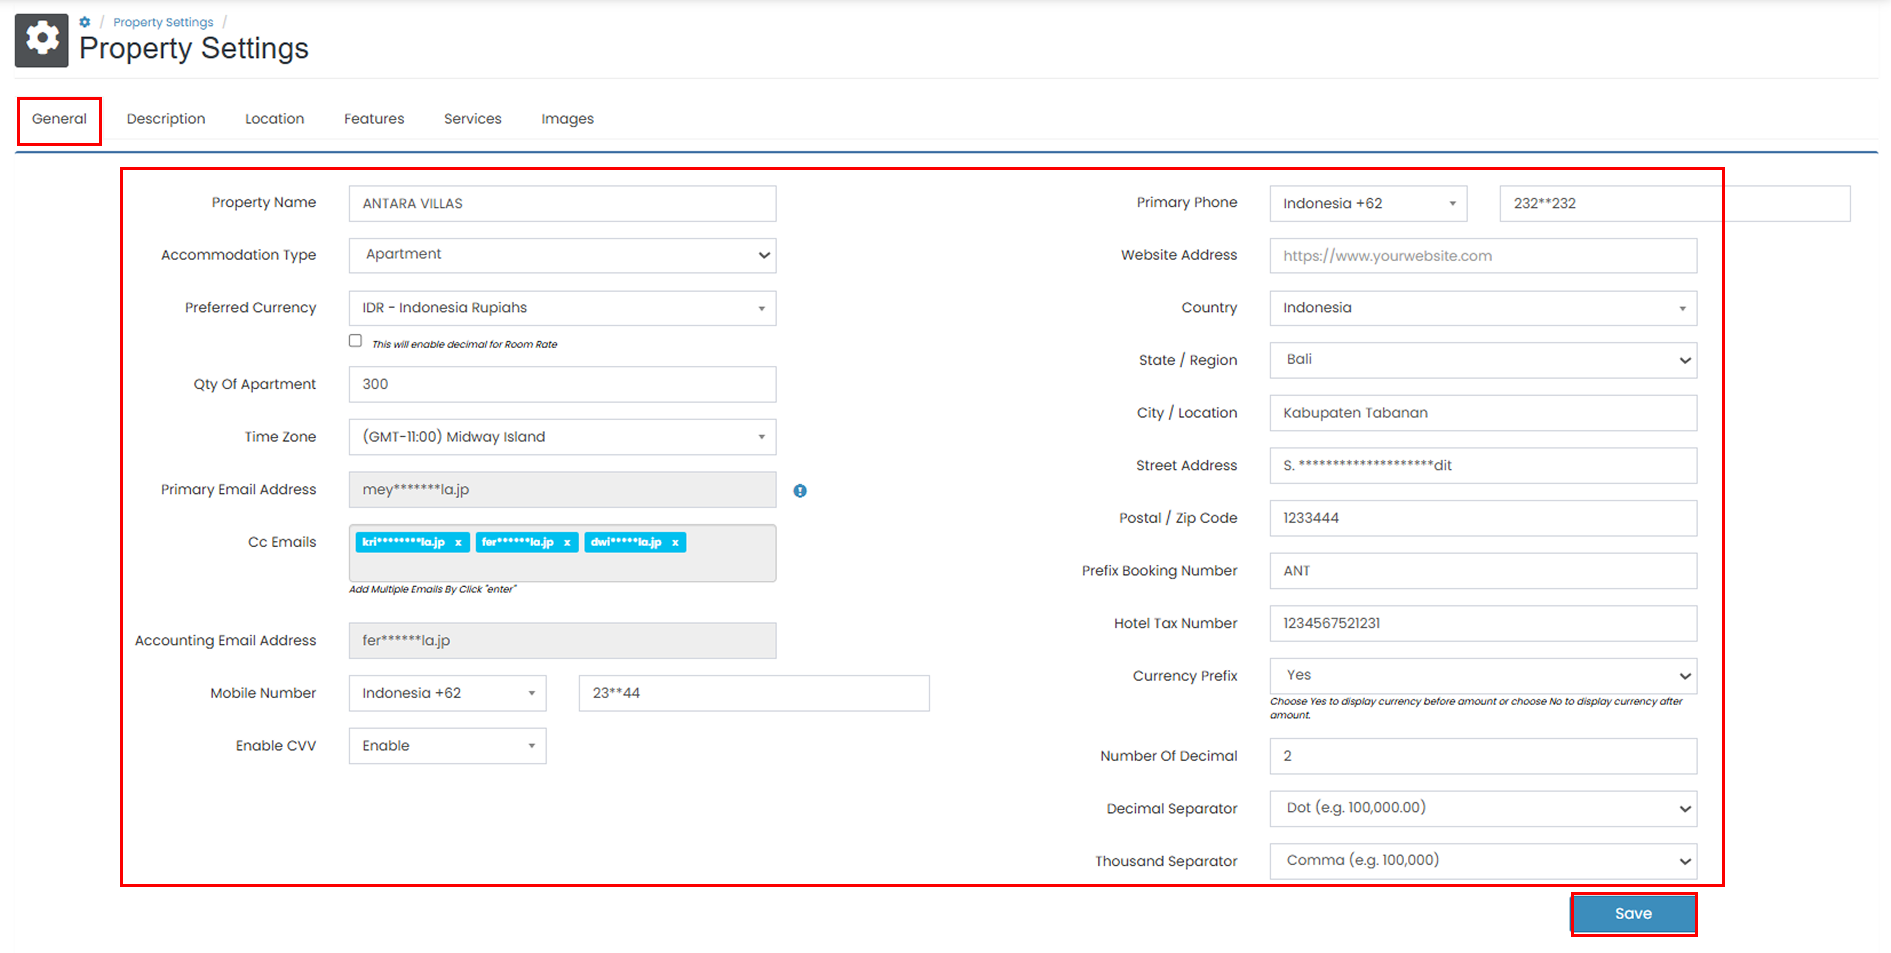
Task: Switch to the Features tab
Action: (x=374, y=119)
